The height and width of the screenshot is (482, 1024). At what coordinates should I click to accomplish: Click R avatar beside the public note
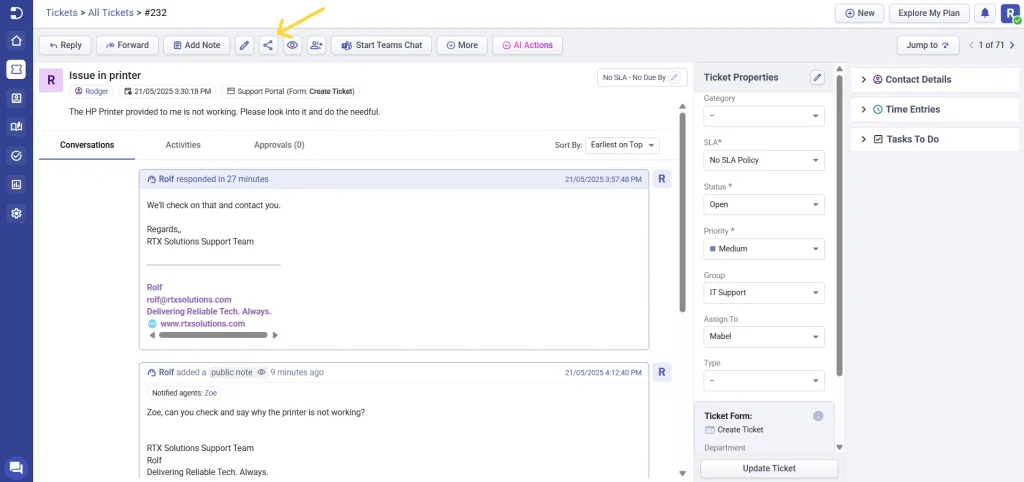point(662,372)
